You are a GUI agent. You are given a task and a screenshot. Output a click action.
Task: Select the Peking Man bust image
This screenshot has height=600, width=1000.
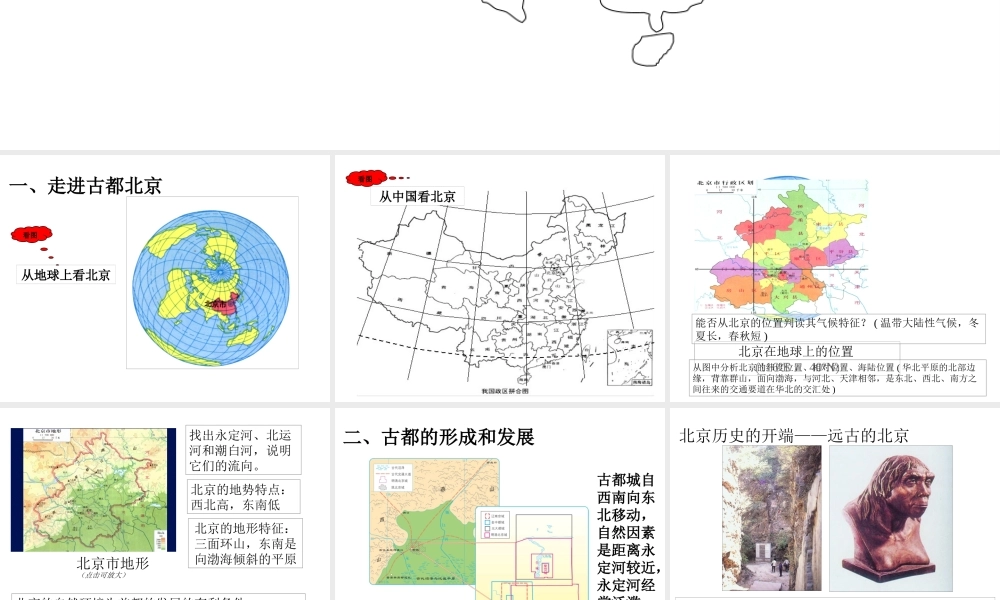(891, 518)
